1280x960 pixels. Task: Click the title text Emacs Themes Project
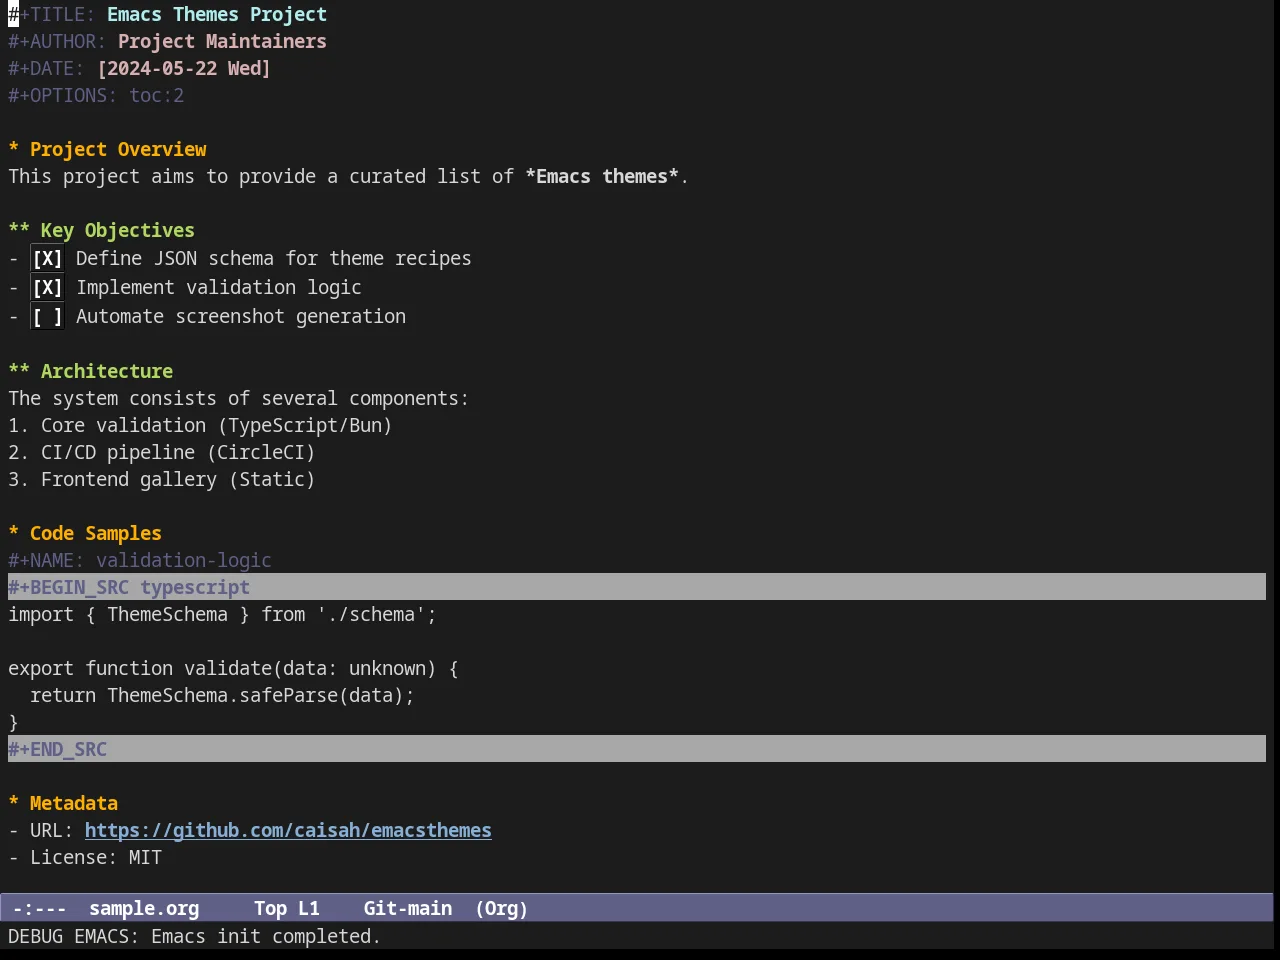pos(217,15)
